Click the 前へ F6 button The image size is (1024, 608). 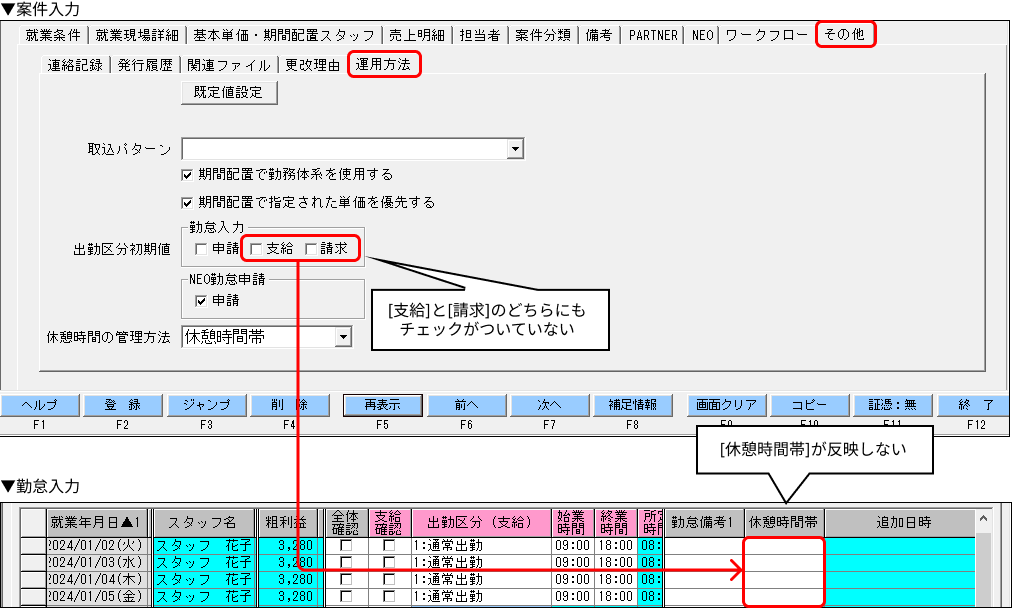466,405
